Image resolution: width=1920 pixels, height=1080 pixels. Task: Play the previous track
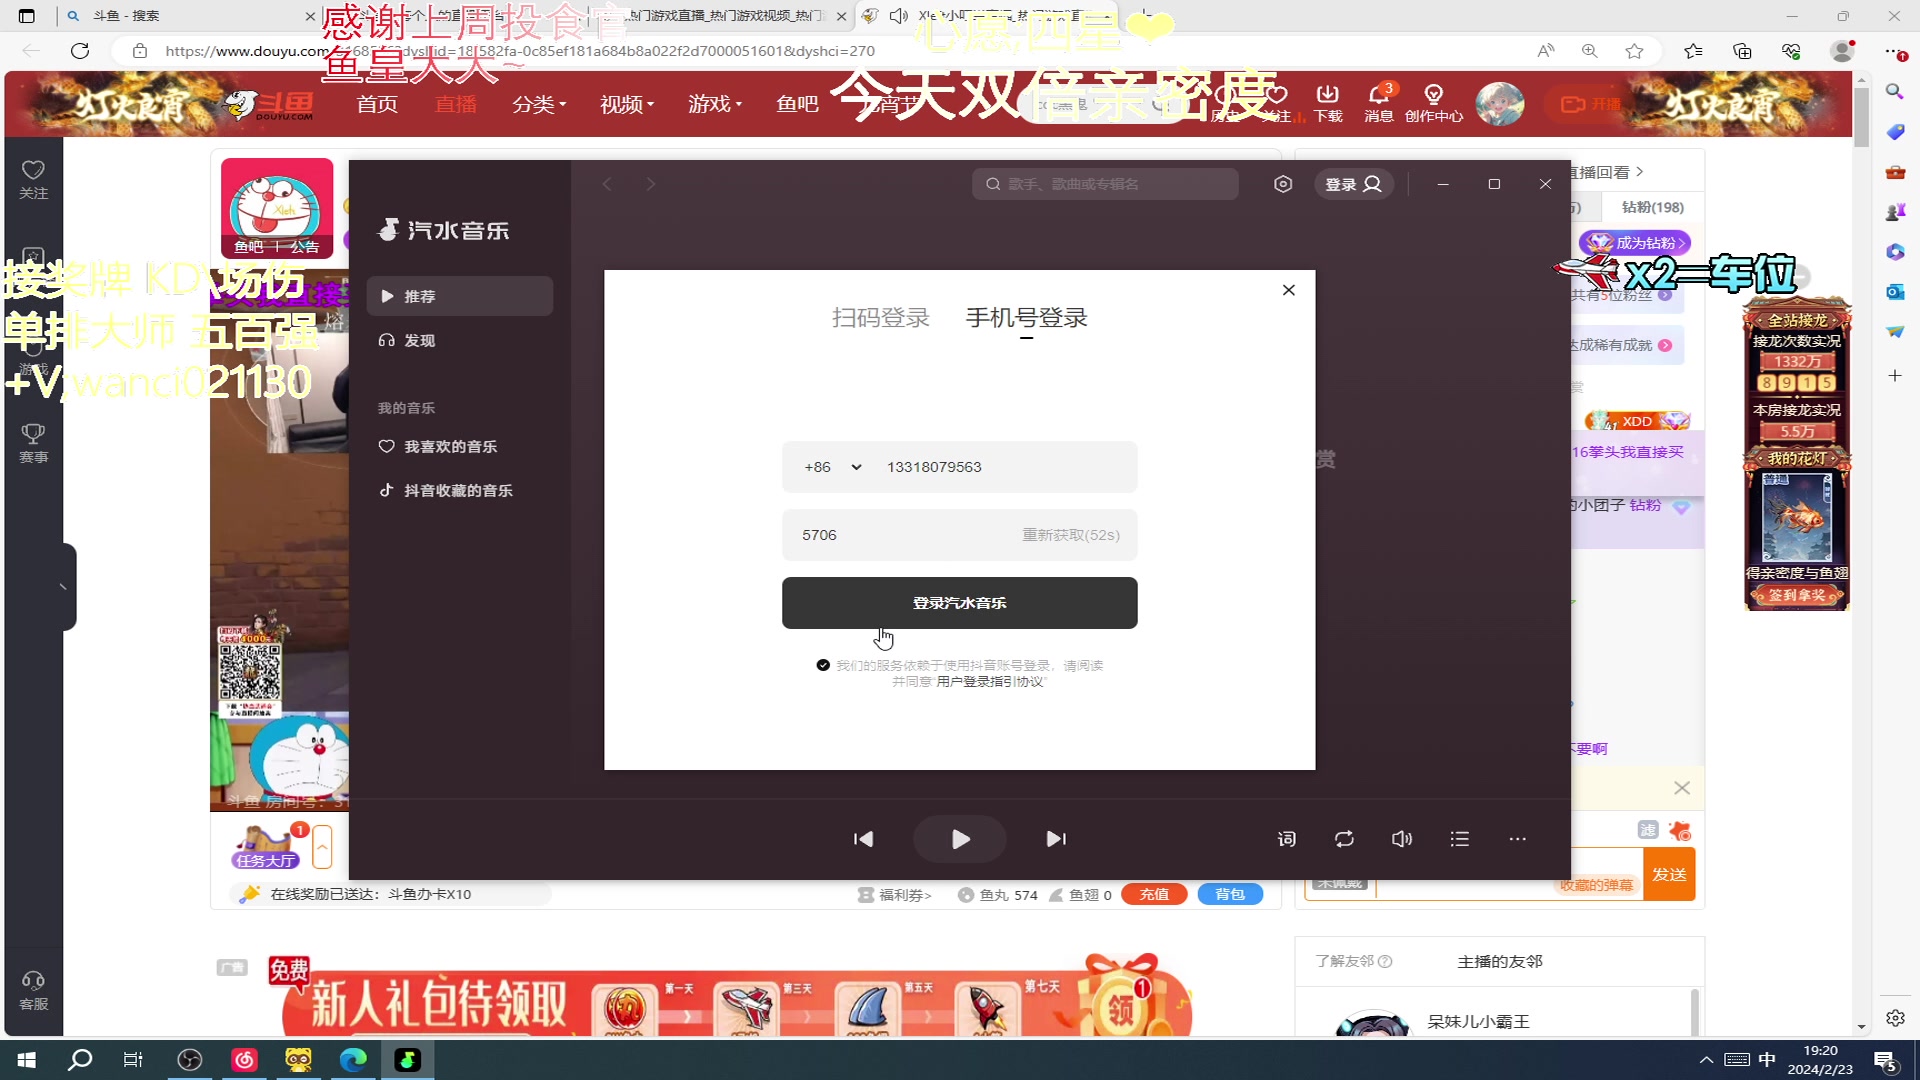[x=863, y=839]
